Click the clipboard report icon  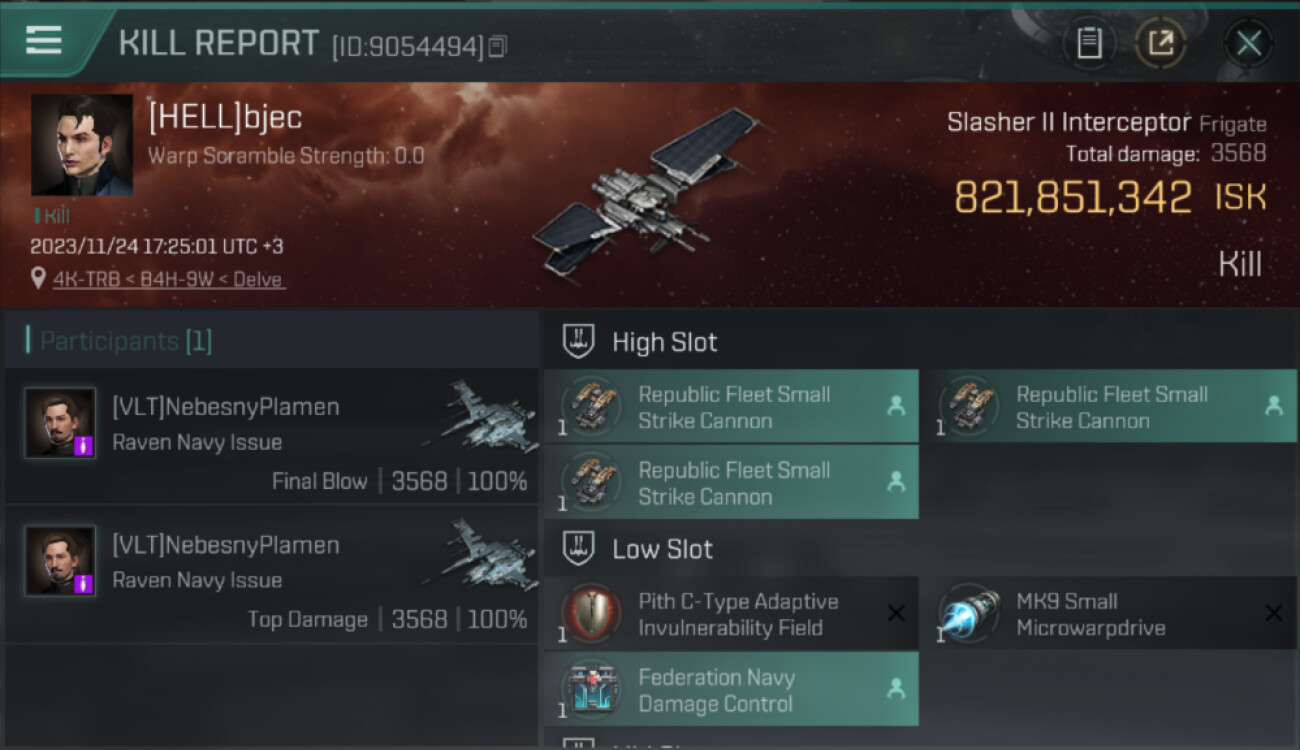pos(1089,43)
